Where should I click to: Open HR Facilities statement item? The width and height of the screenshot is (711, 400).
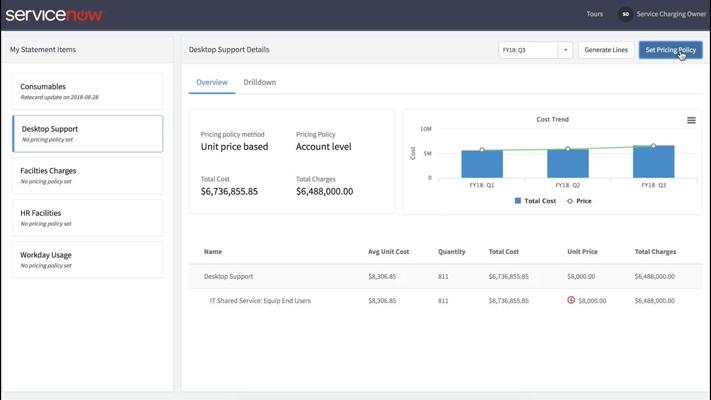[87, 217]
